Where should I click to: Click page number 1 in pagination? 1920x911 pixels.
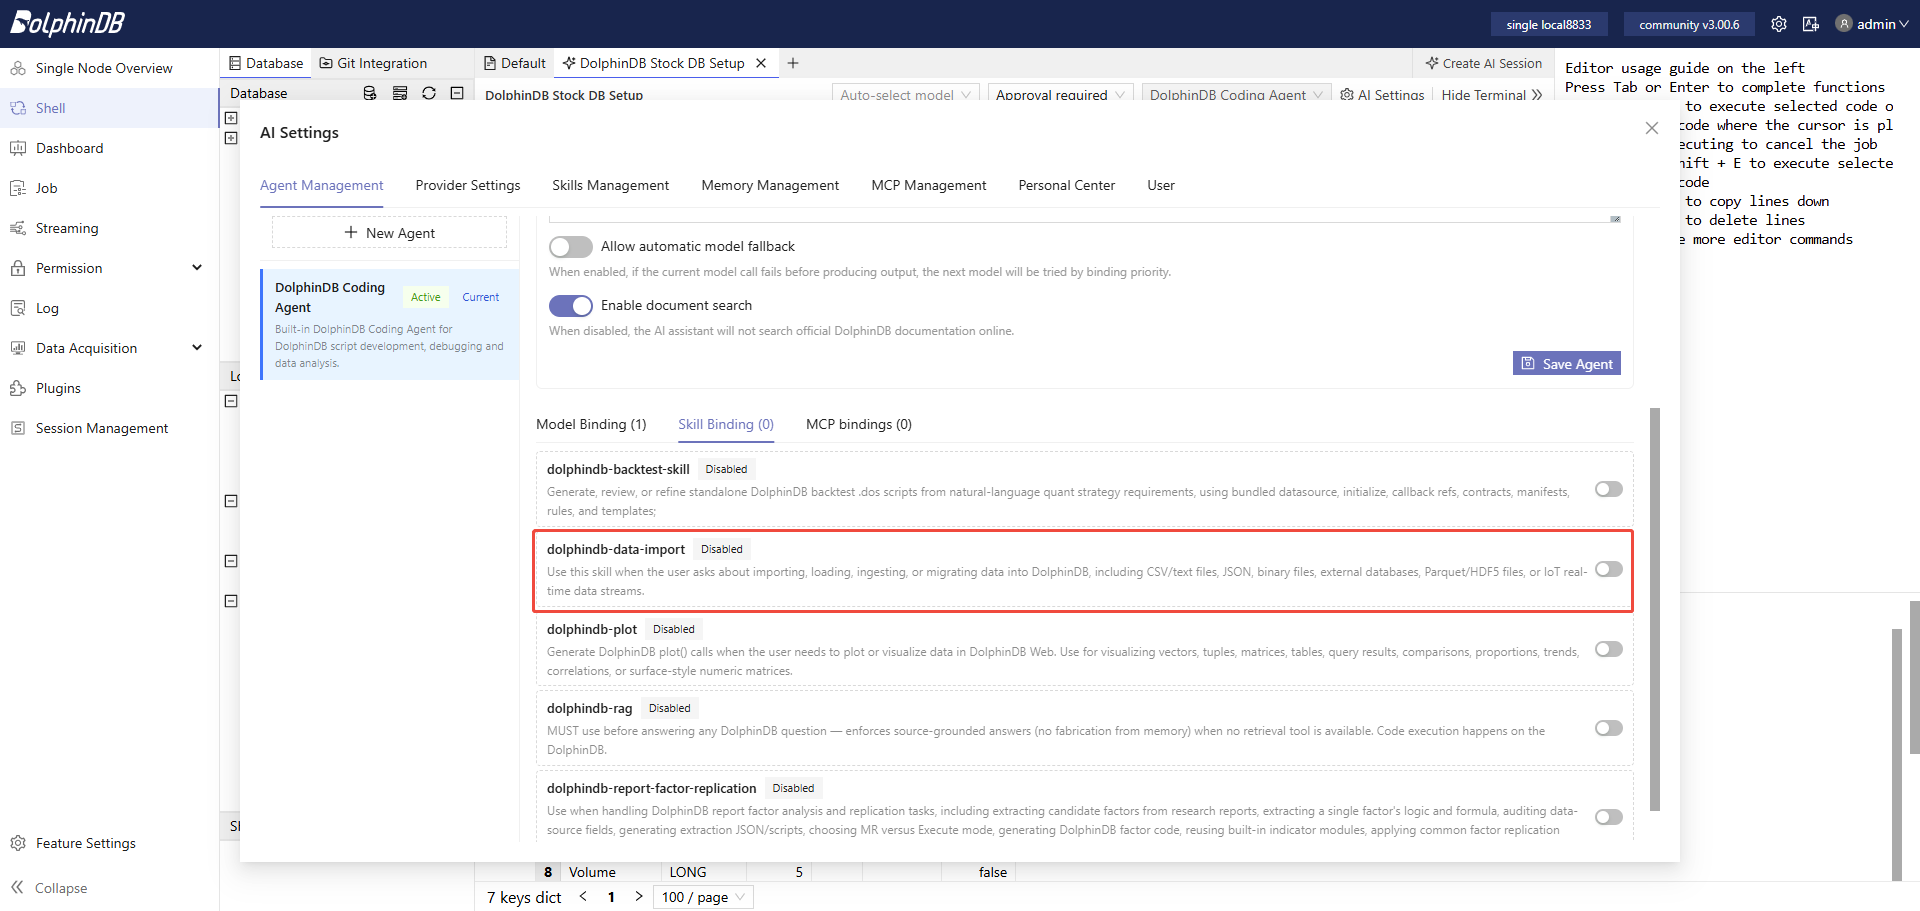[x=611, y=897]
